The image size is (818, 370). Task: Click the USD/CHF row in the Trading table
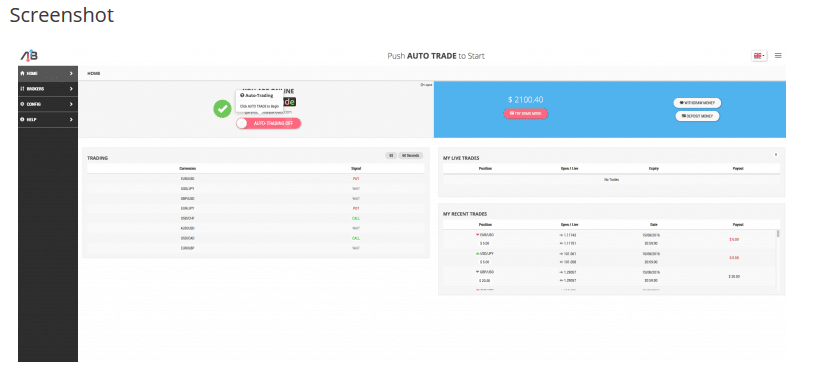[256, 218]
